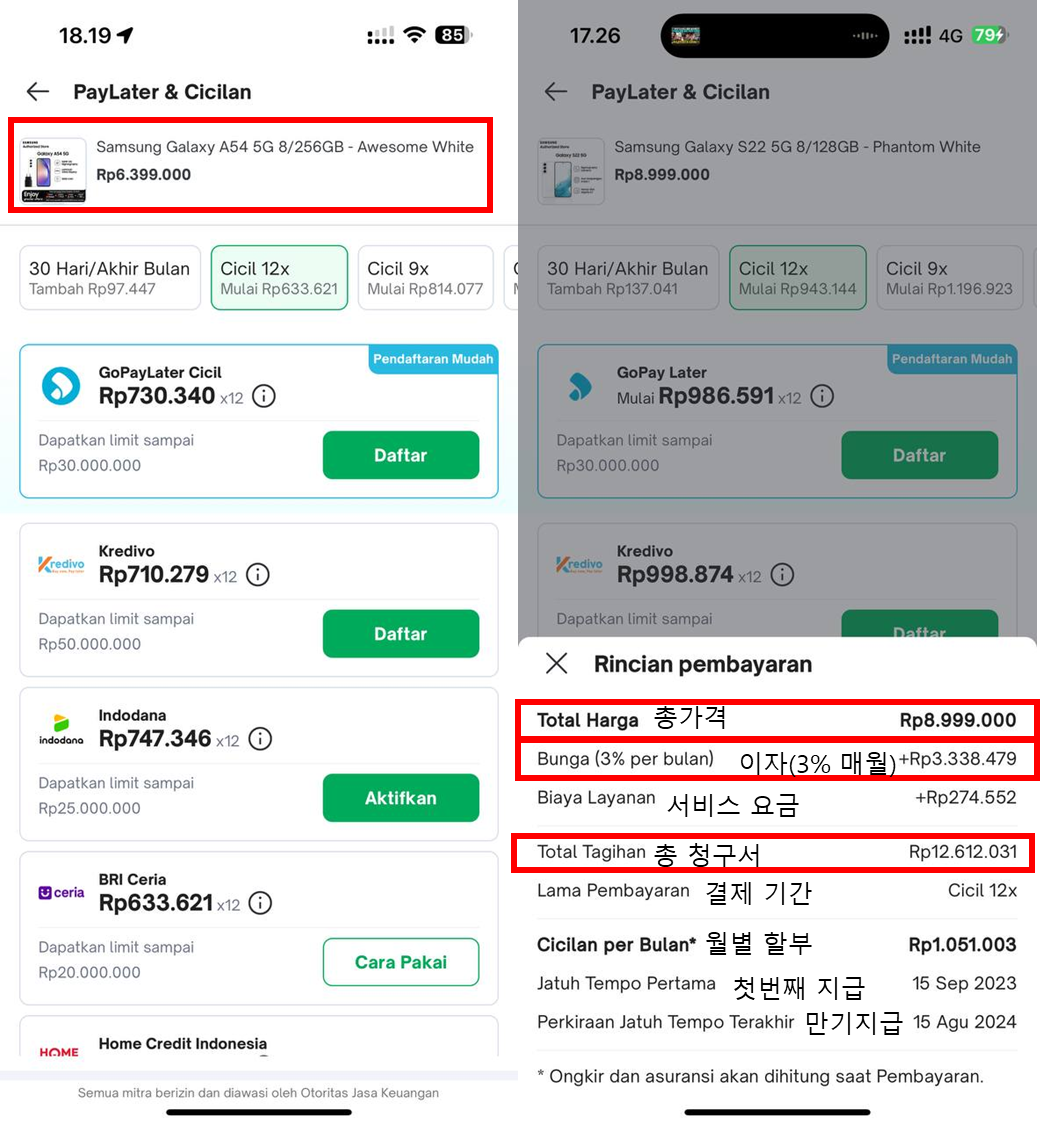The width and height of the screenshot is (1040, 1125).
Task: Open info icon beside Indodana Rp747.346
Action: pos(259,739)
